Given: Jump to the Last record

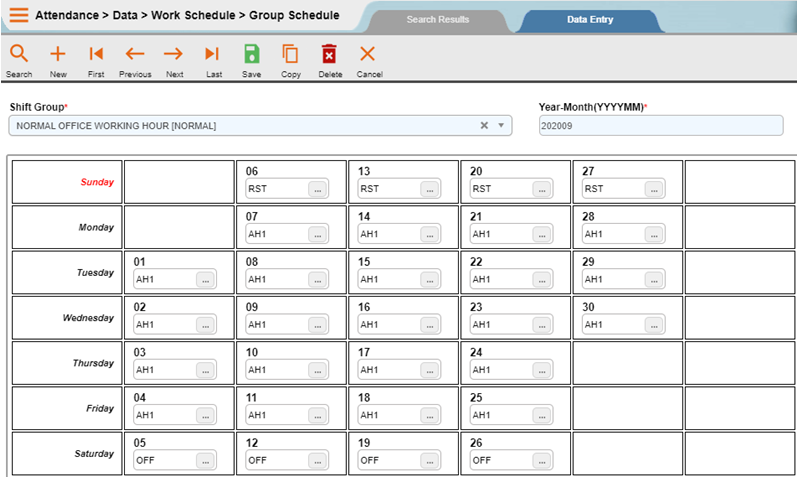Looking at the screenshot, I should click(x=213, y=55).
